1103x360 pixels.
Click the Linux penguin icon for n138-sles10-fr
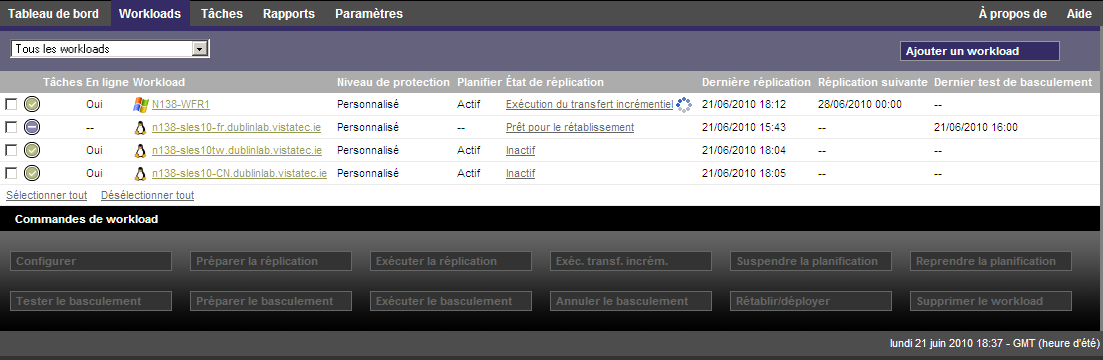[x=140, y=127]
